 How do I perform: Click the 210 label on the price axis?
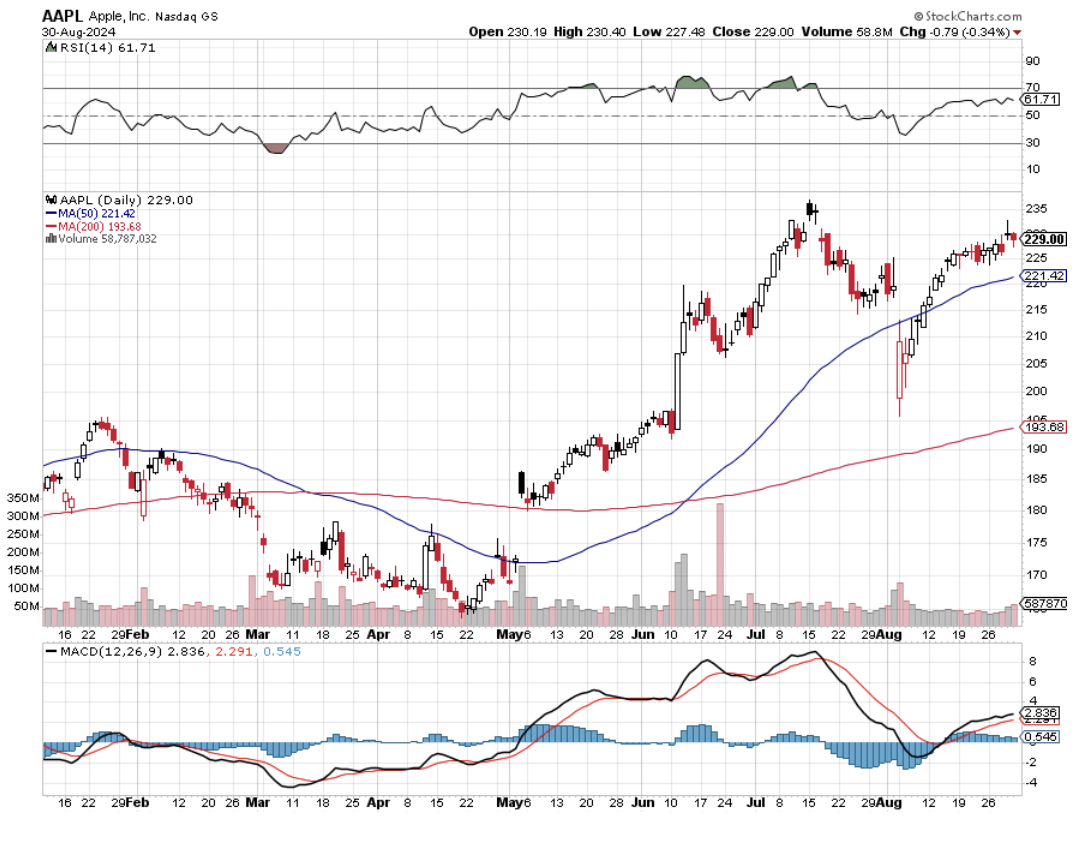1036,336
